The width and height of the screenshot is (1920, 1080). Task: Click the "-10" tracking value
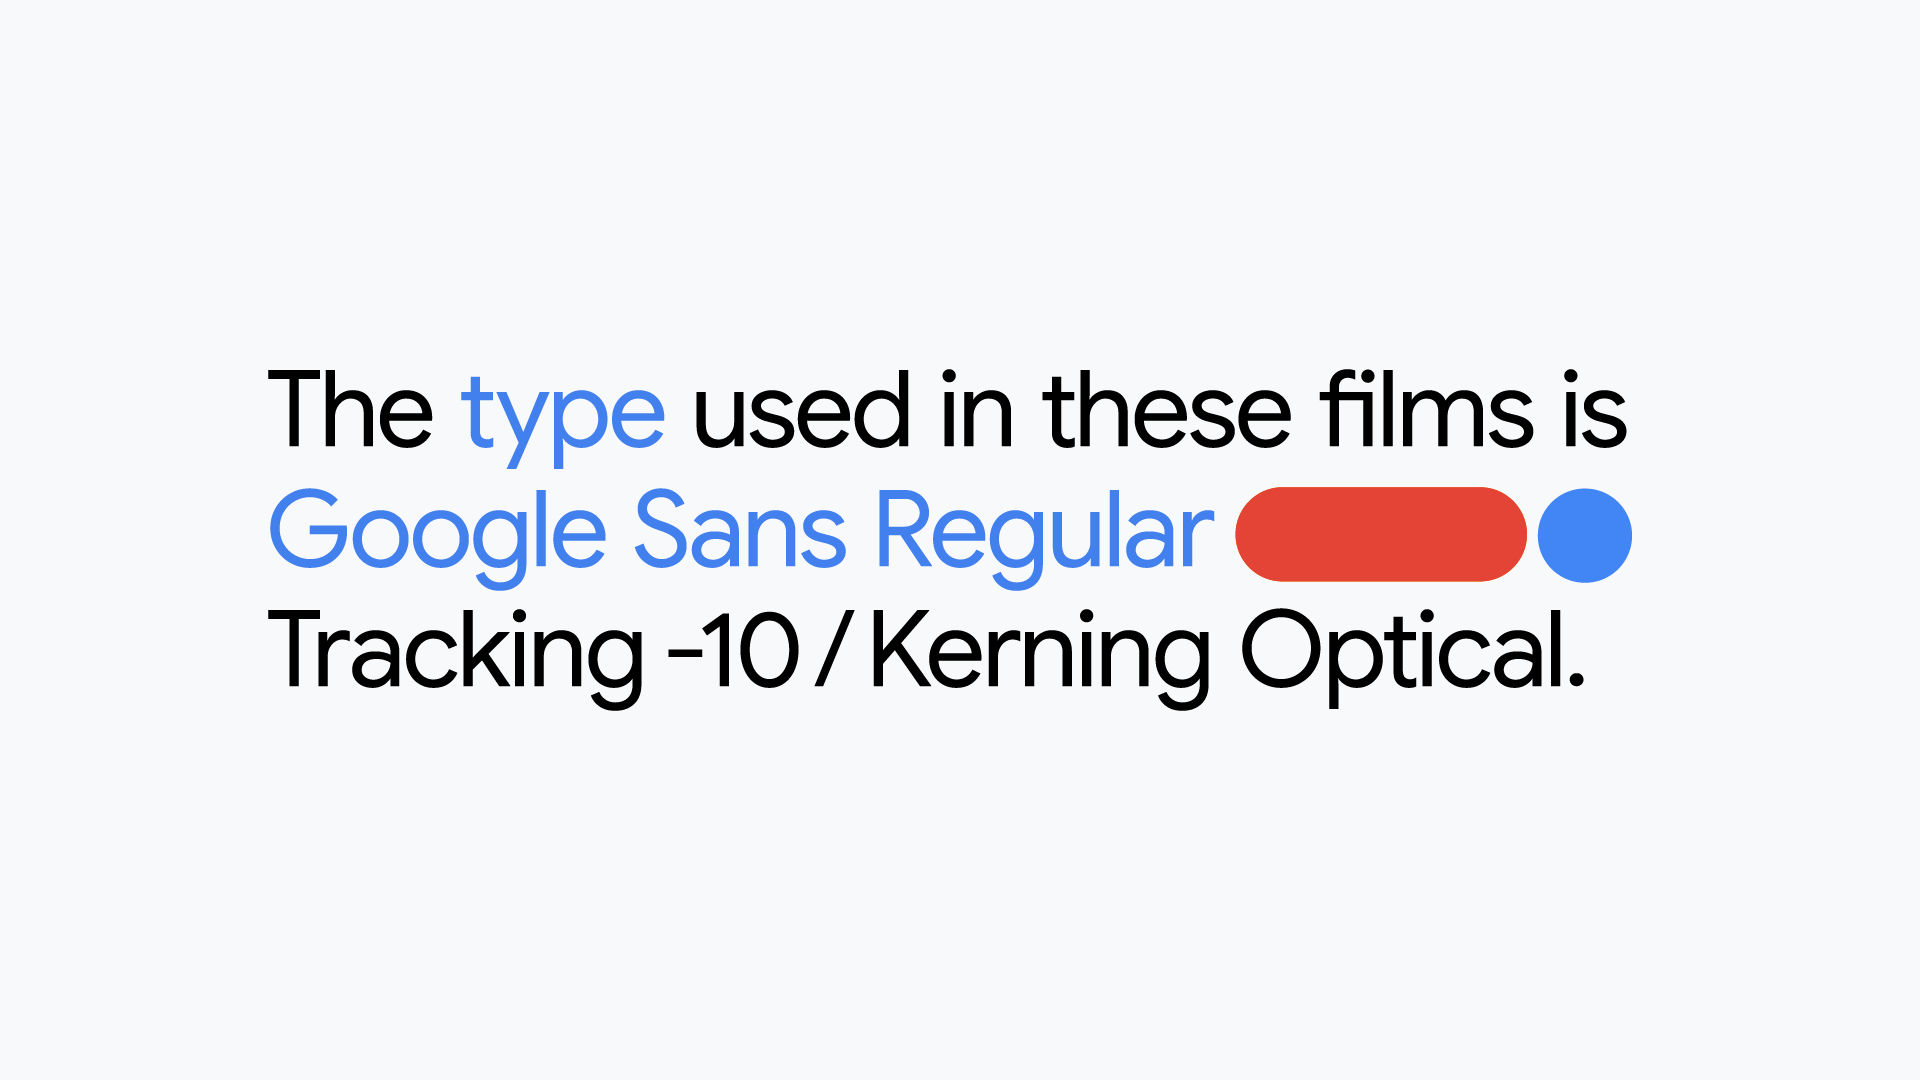coord(734,652)
